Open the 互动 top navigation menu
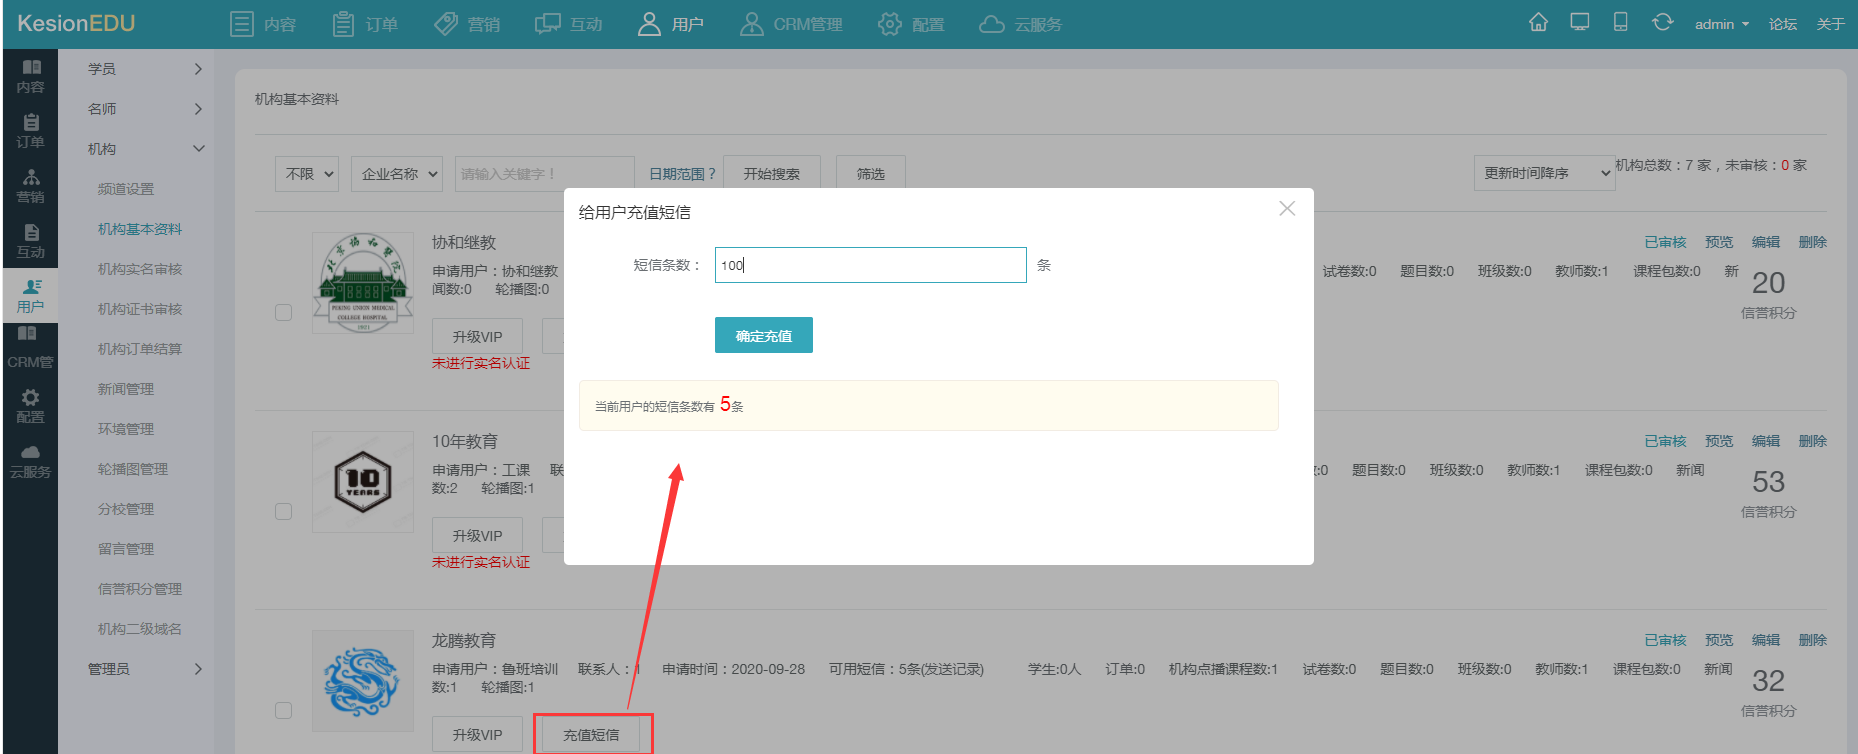The width and height of the screenshot is (1858, 754). coord(569,24)
